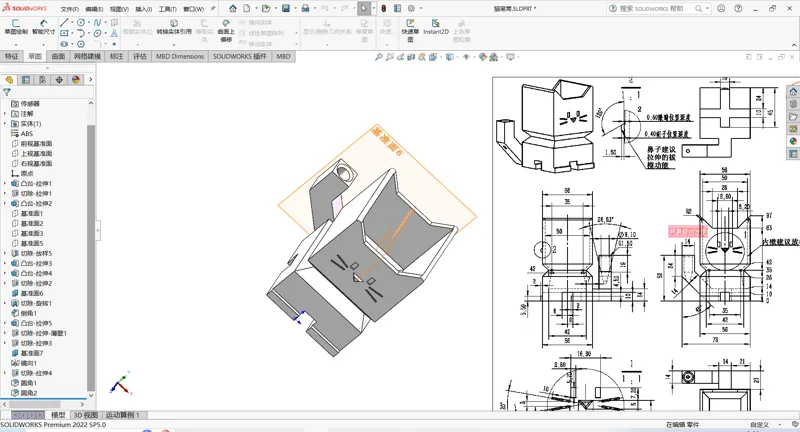The image size is (800, 432).
Task: Open the DisplayManager color ball tab
Action: point(76,80)
